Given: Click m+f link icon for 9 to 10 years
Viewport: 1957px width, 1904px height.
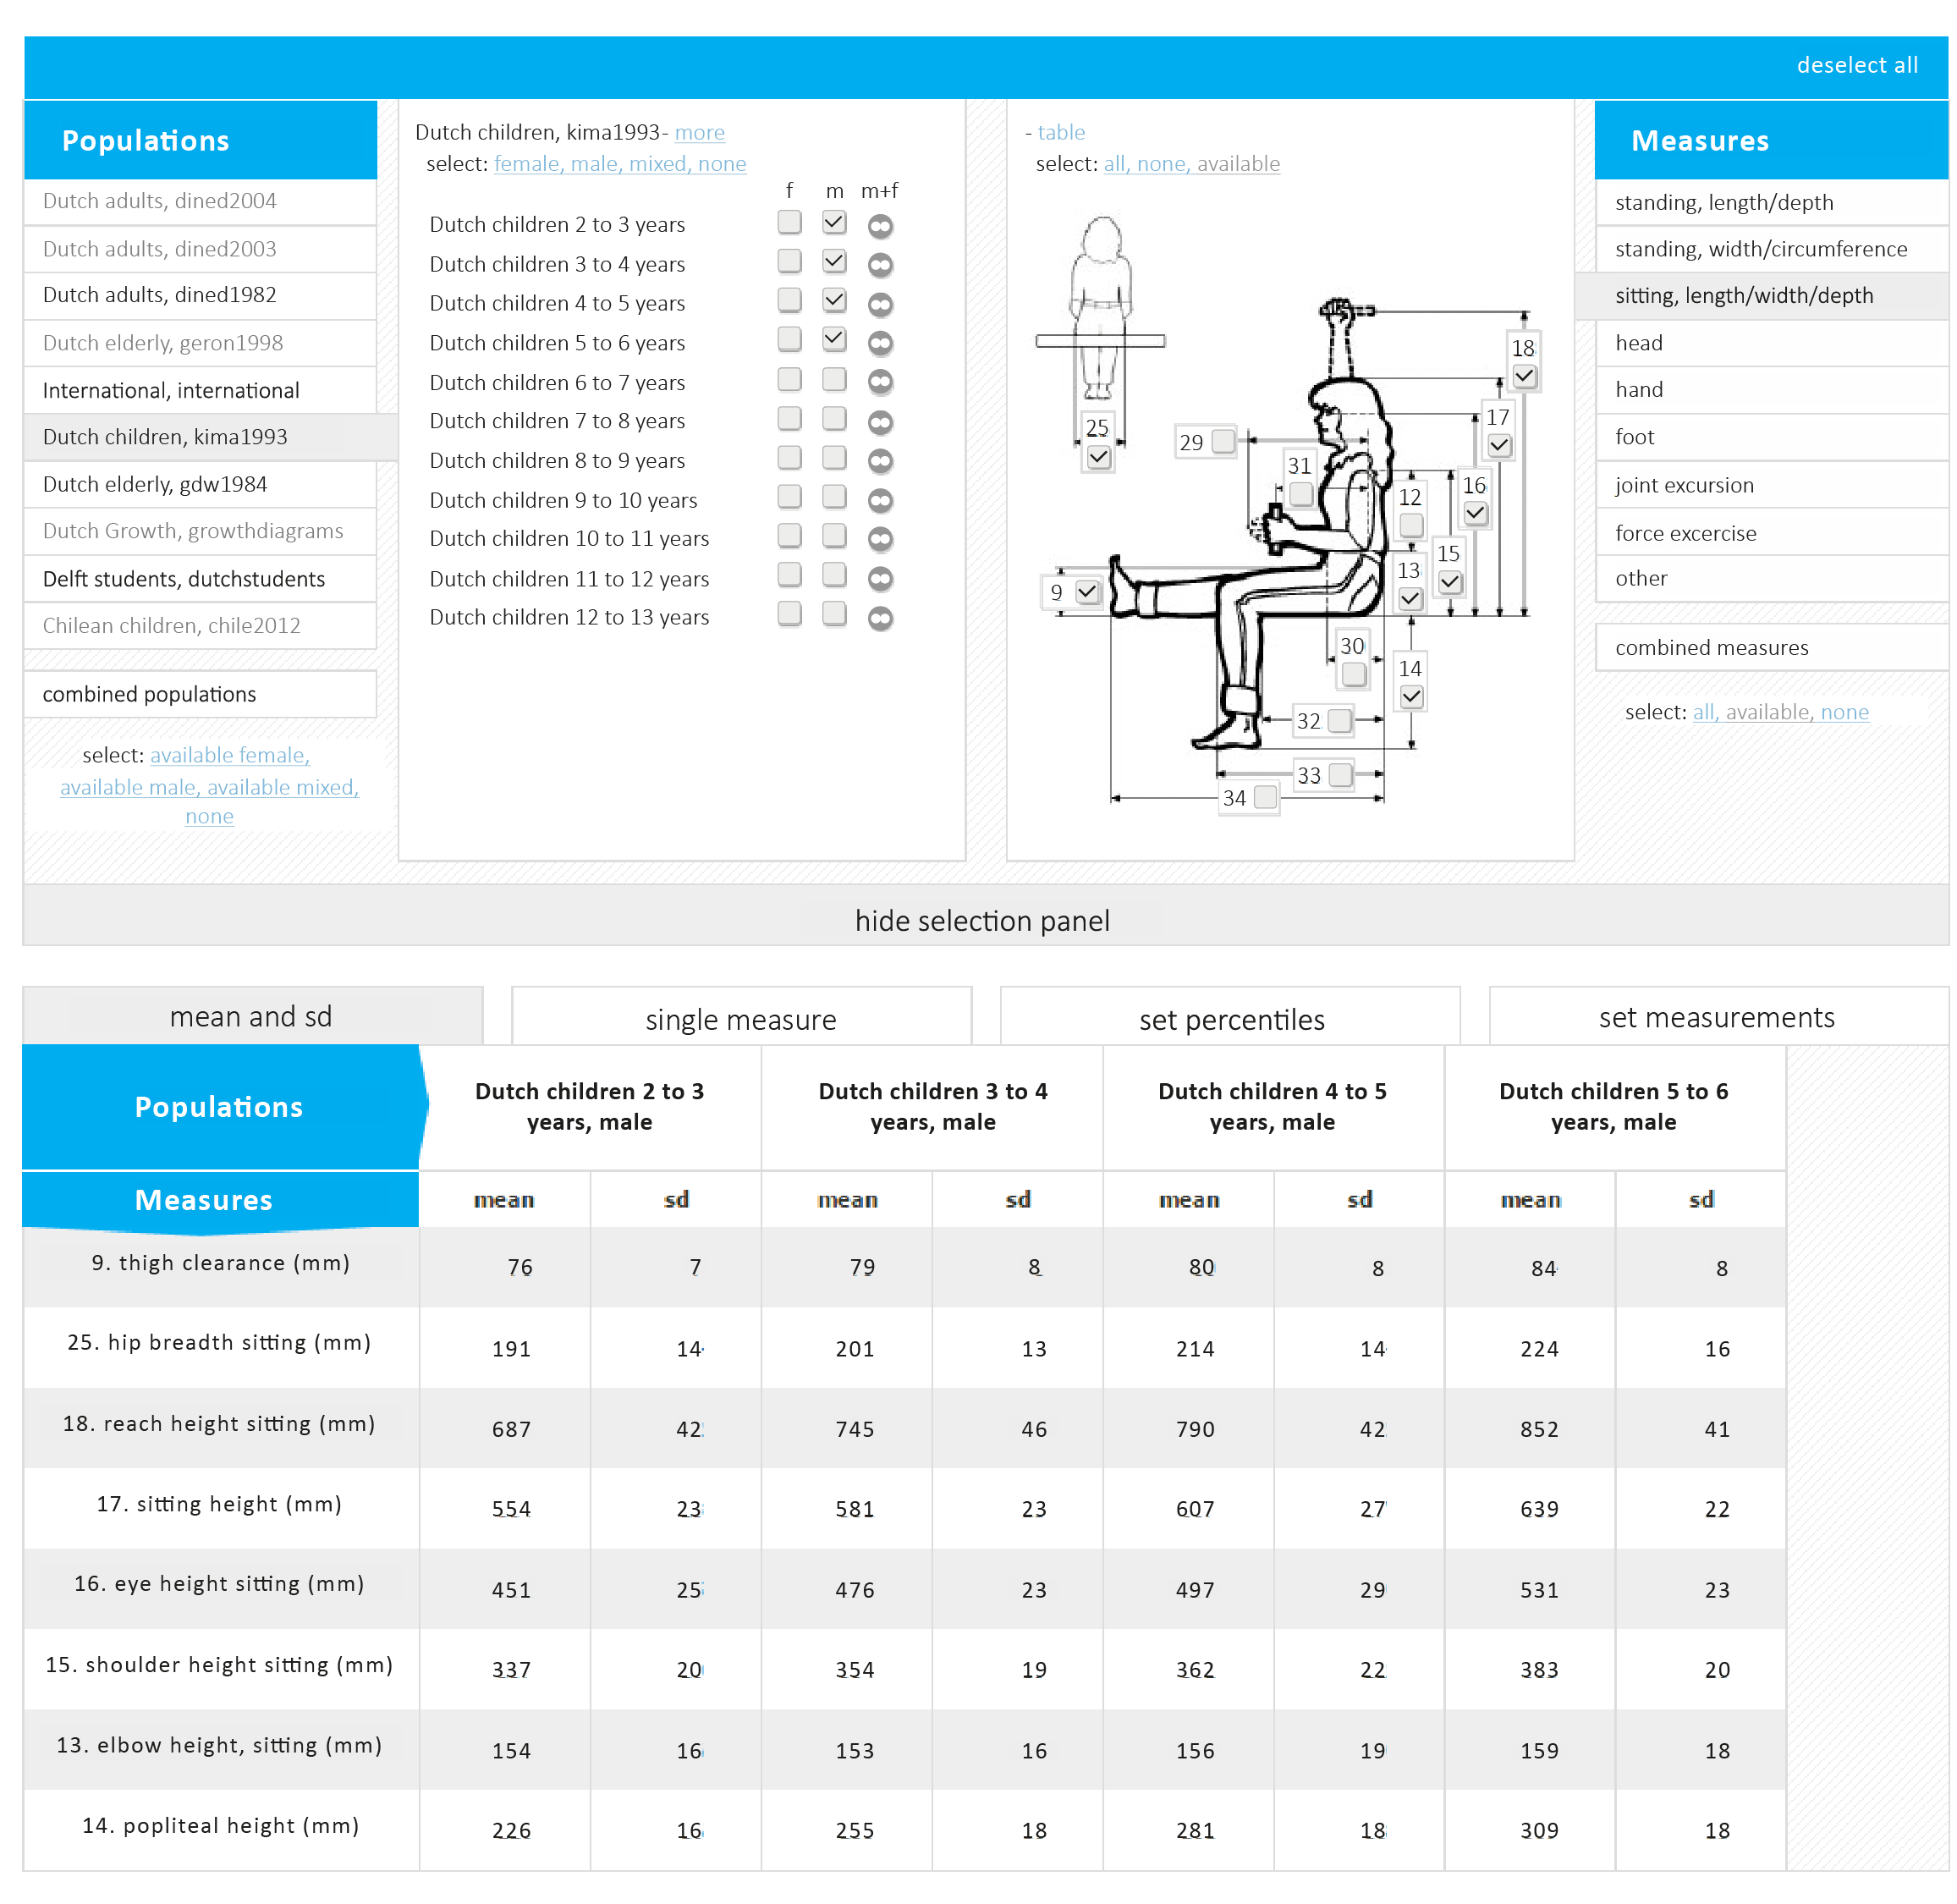Looking at the screenshot, I should click(x=879, y=500).
